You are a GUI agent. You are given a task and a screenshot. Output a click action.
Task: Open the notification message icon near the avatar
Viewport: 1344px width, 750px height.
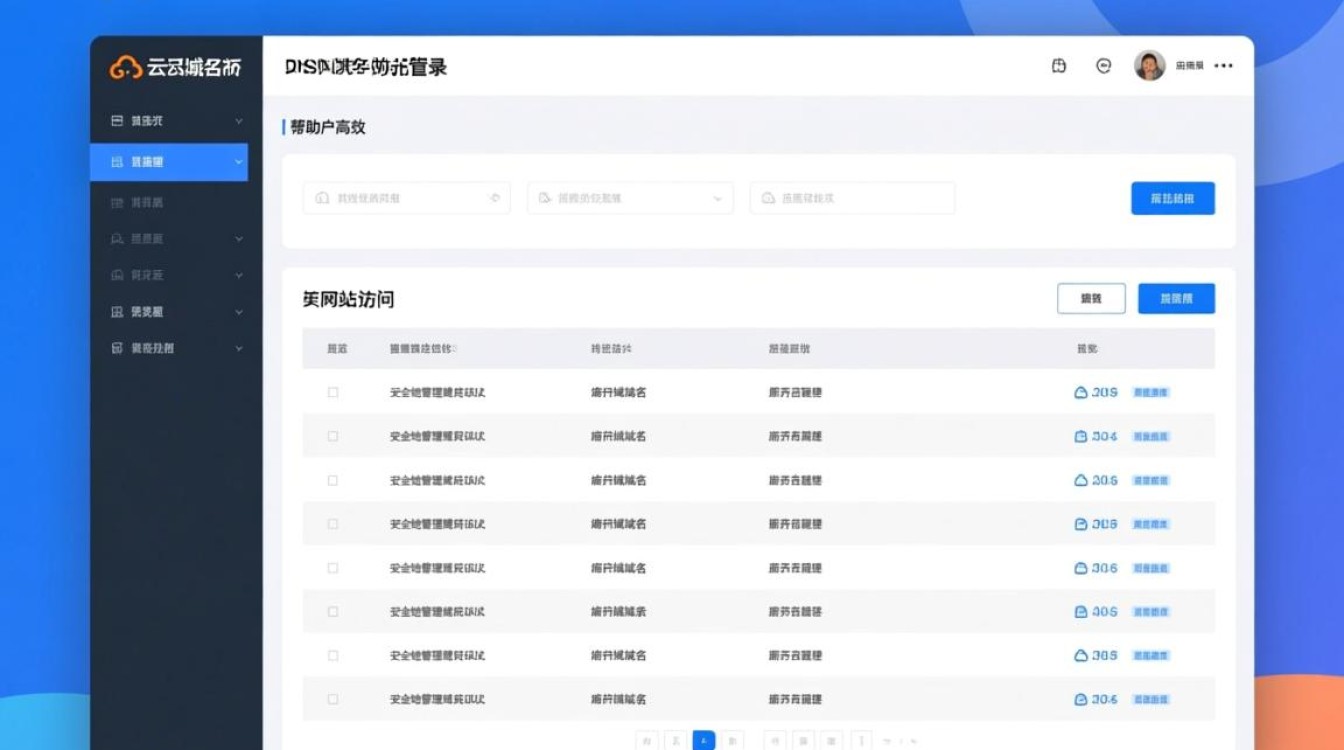(1103, 65)
